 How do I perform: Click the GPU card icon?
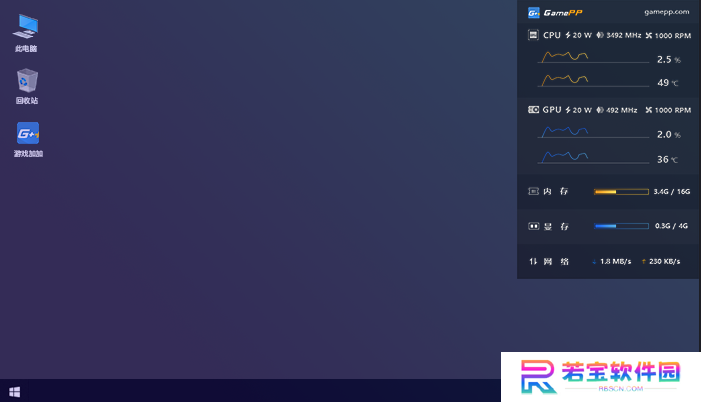[533, 110]
